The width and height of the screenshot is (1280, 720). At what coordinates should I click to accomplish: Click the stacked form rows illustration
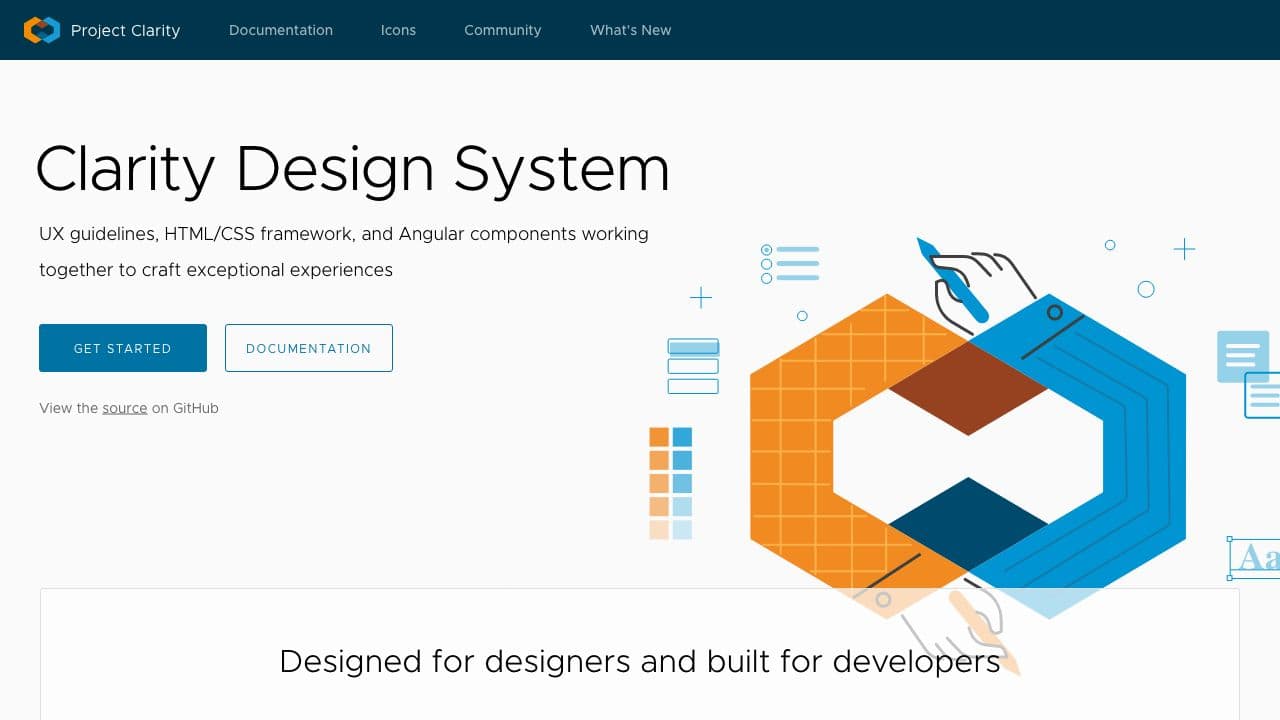pyautogui.click(x=693, y=366)
